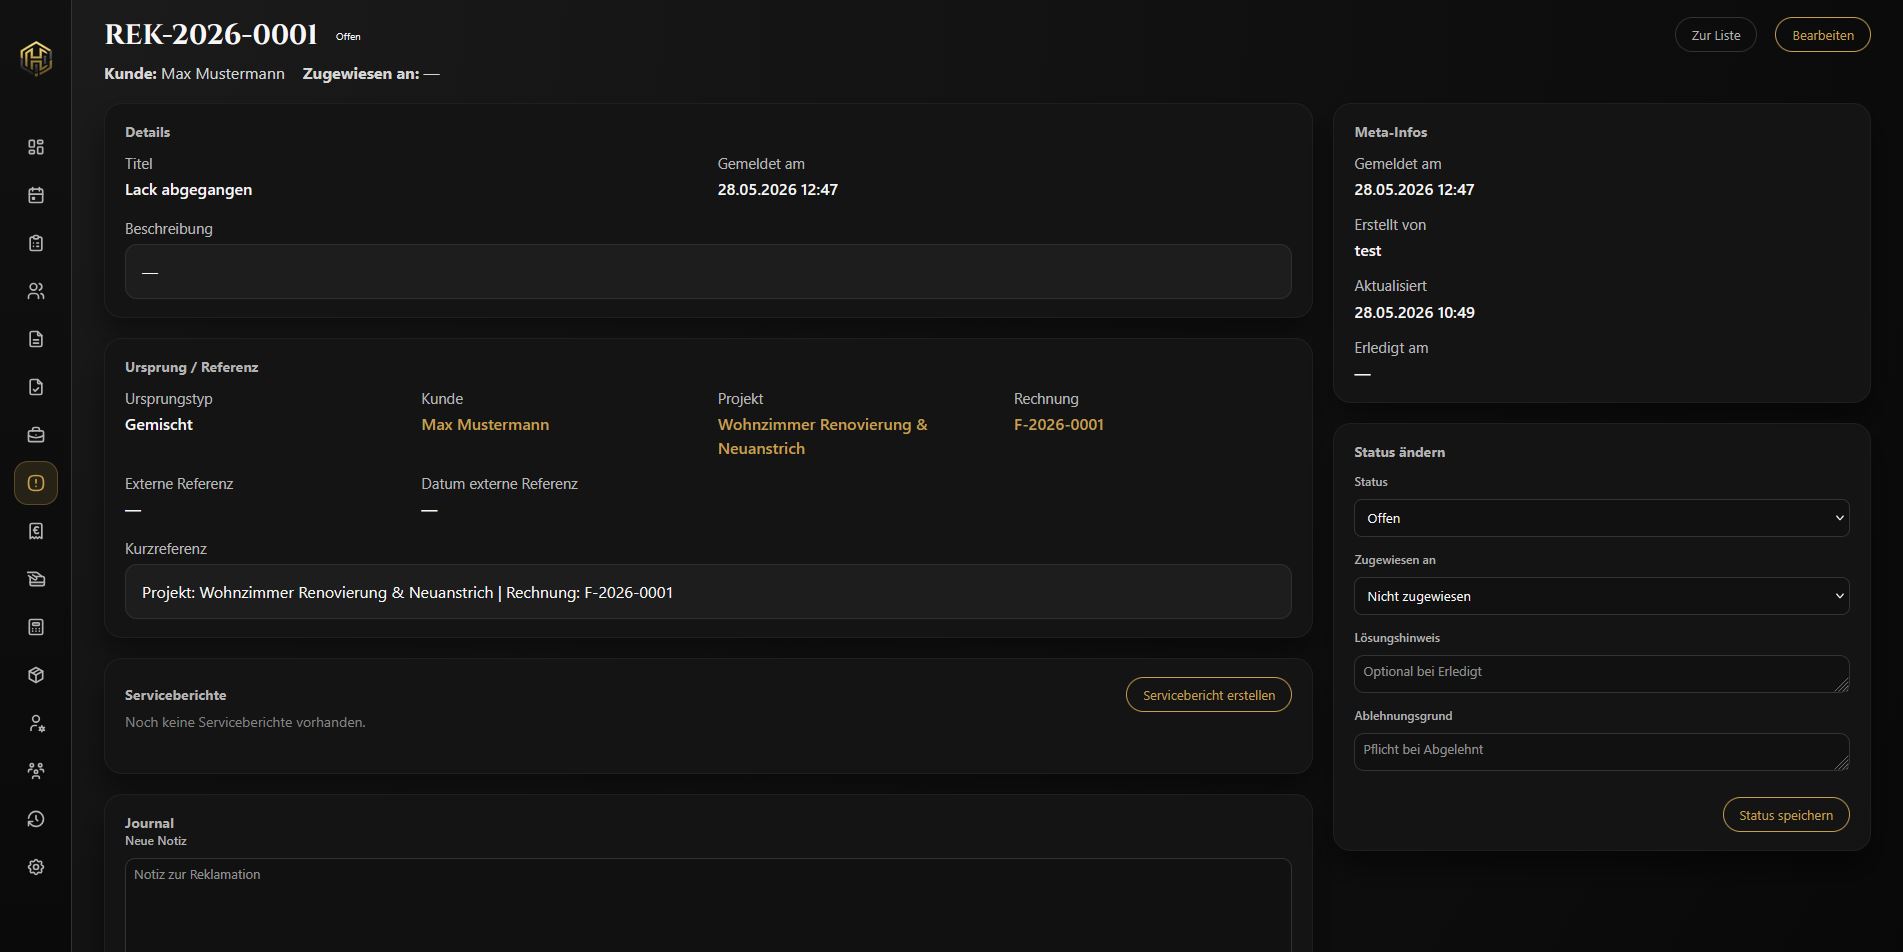1903x952 pixels.
Task: Open the calculator icon in sidebar
Action: [36, 627]
